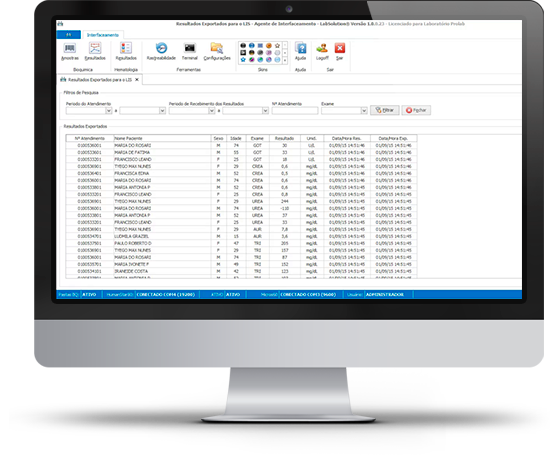The image size is (552, 465).
Task: Close the Resultados Exportados para o LIS tab
Action: pyautogui.click(x=137, y=80)
